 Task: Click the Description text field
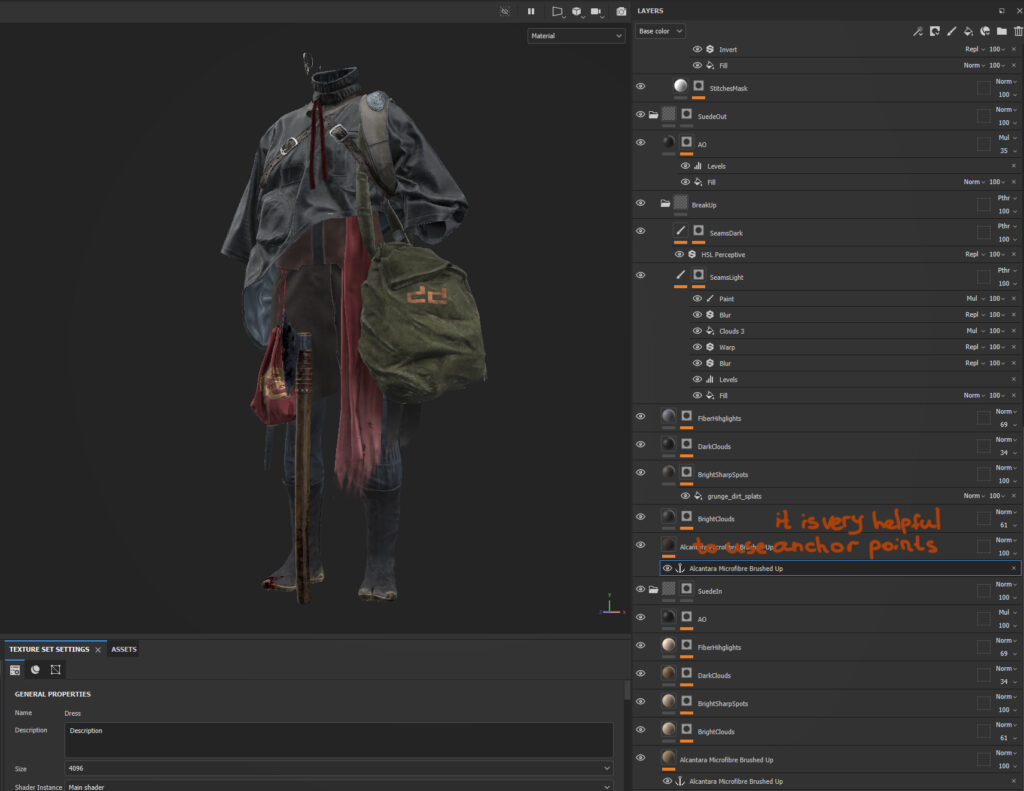pos(338,740)
